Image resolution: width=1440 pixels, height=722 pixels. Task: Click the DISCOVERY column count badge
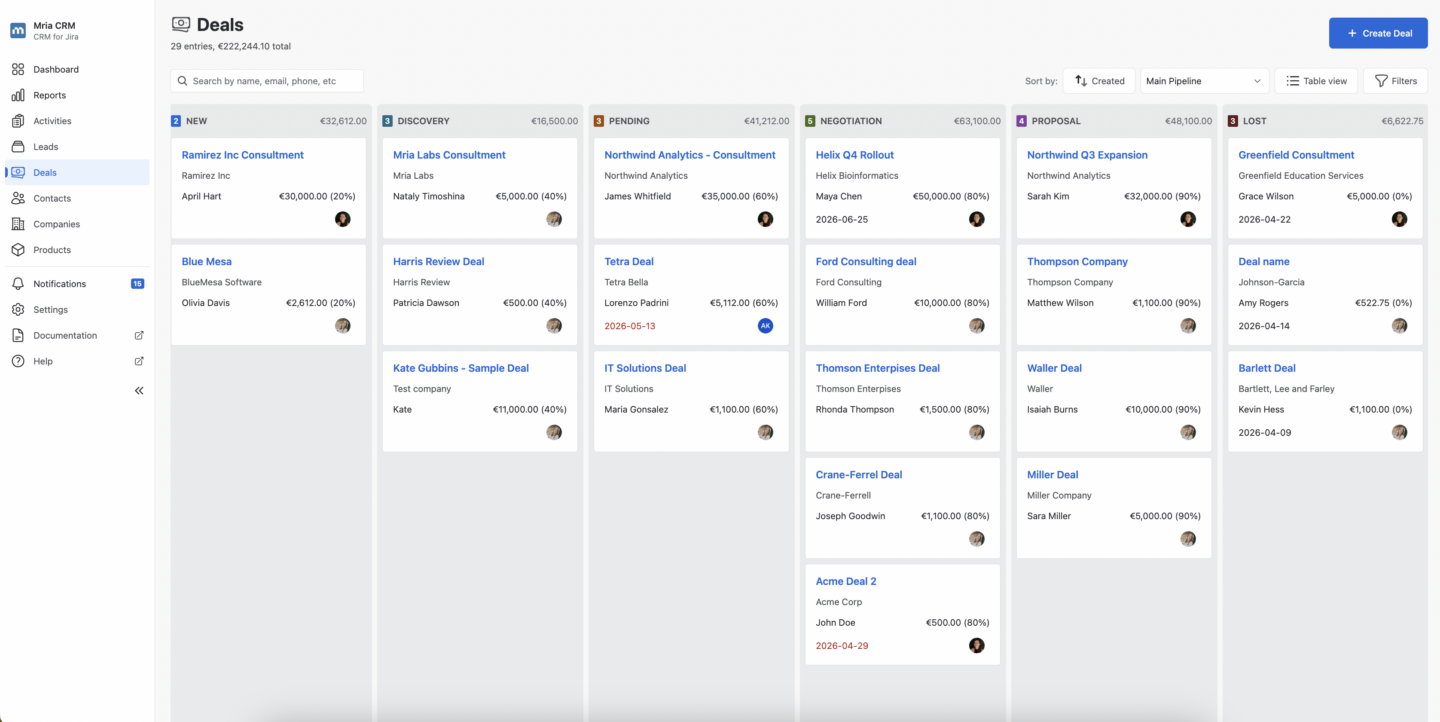[387, 121]
